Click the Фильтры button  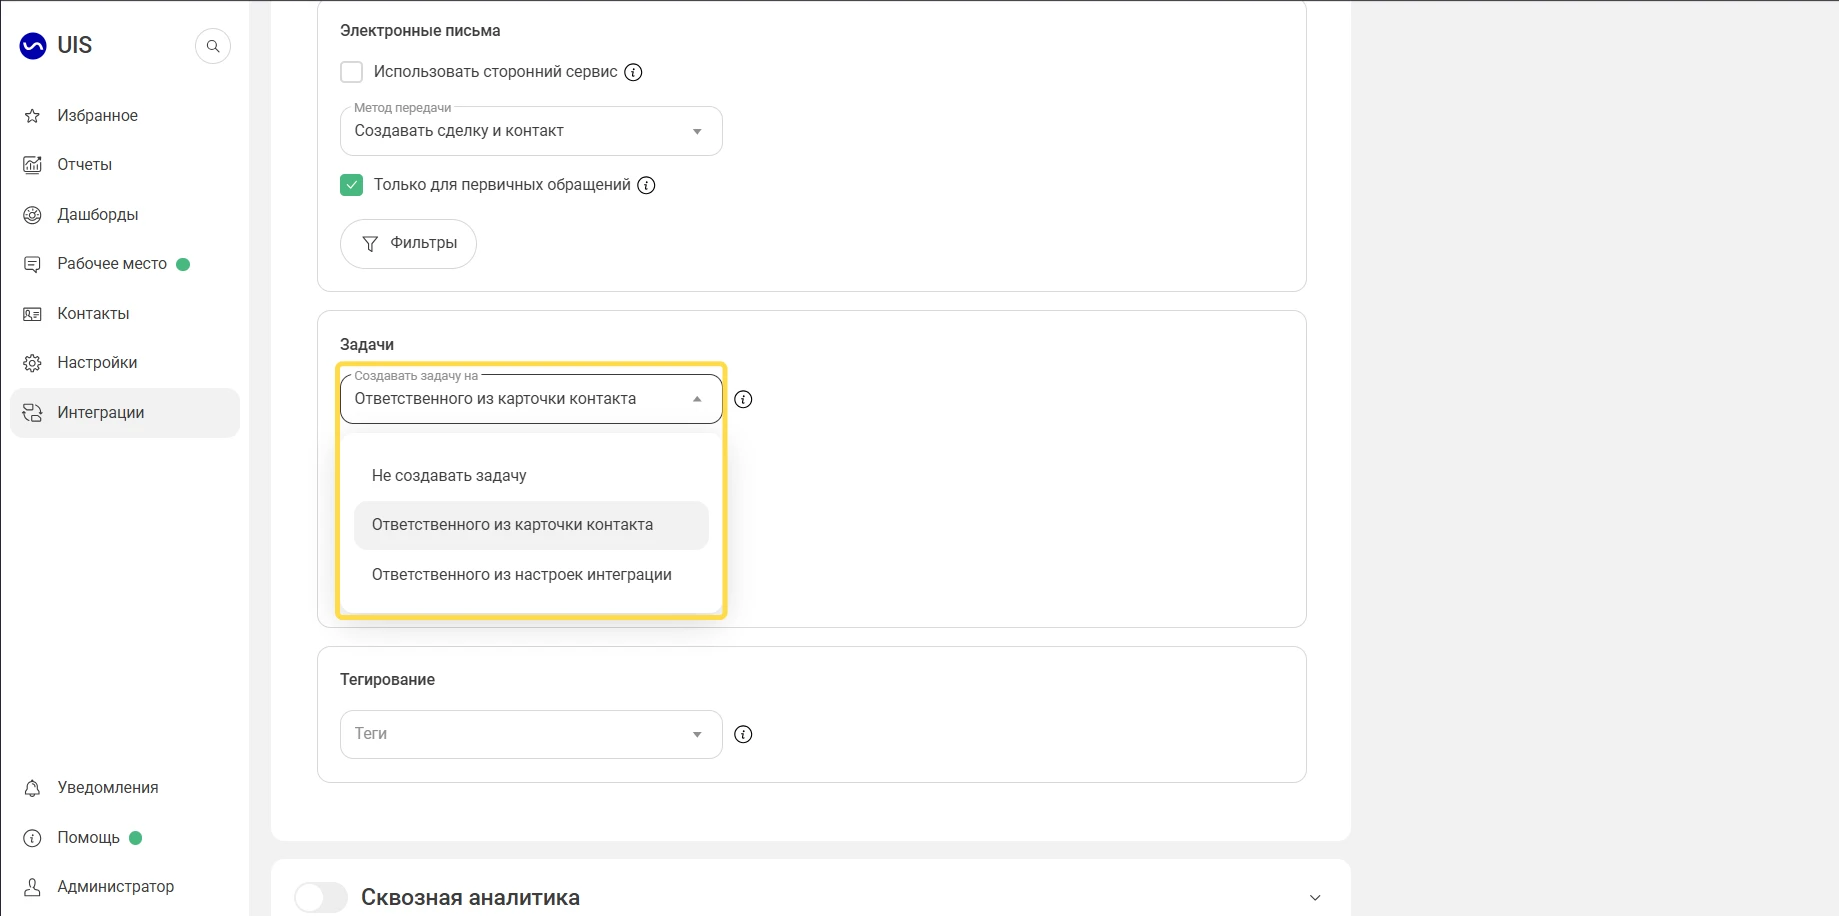[x=408, y=244]
